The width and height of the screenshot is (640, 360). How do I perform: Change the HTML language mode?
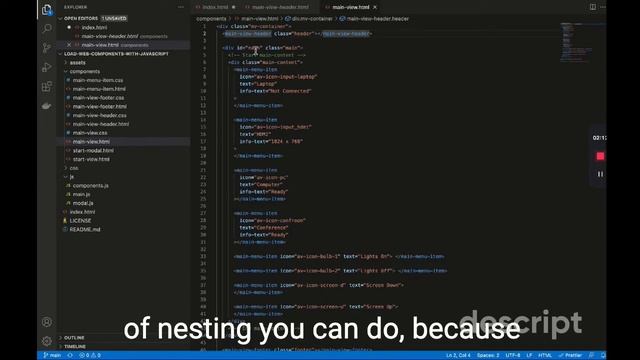pos(545,356)
